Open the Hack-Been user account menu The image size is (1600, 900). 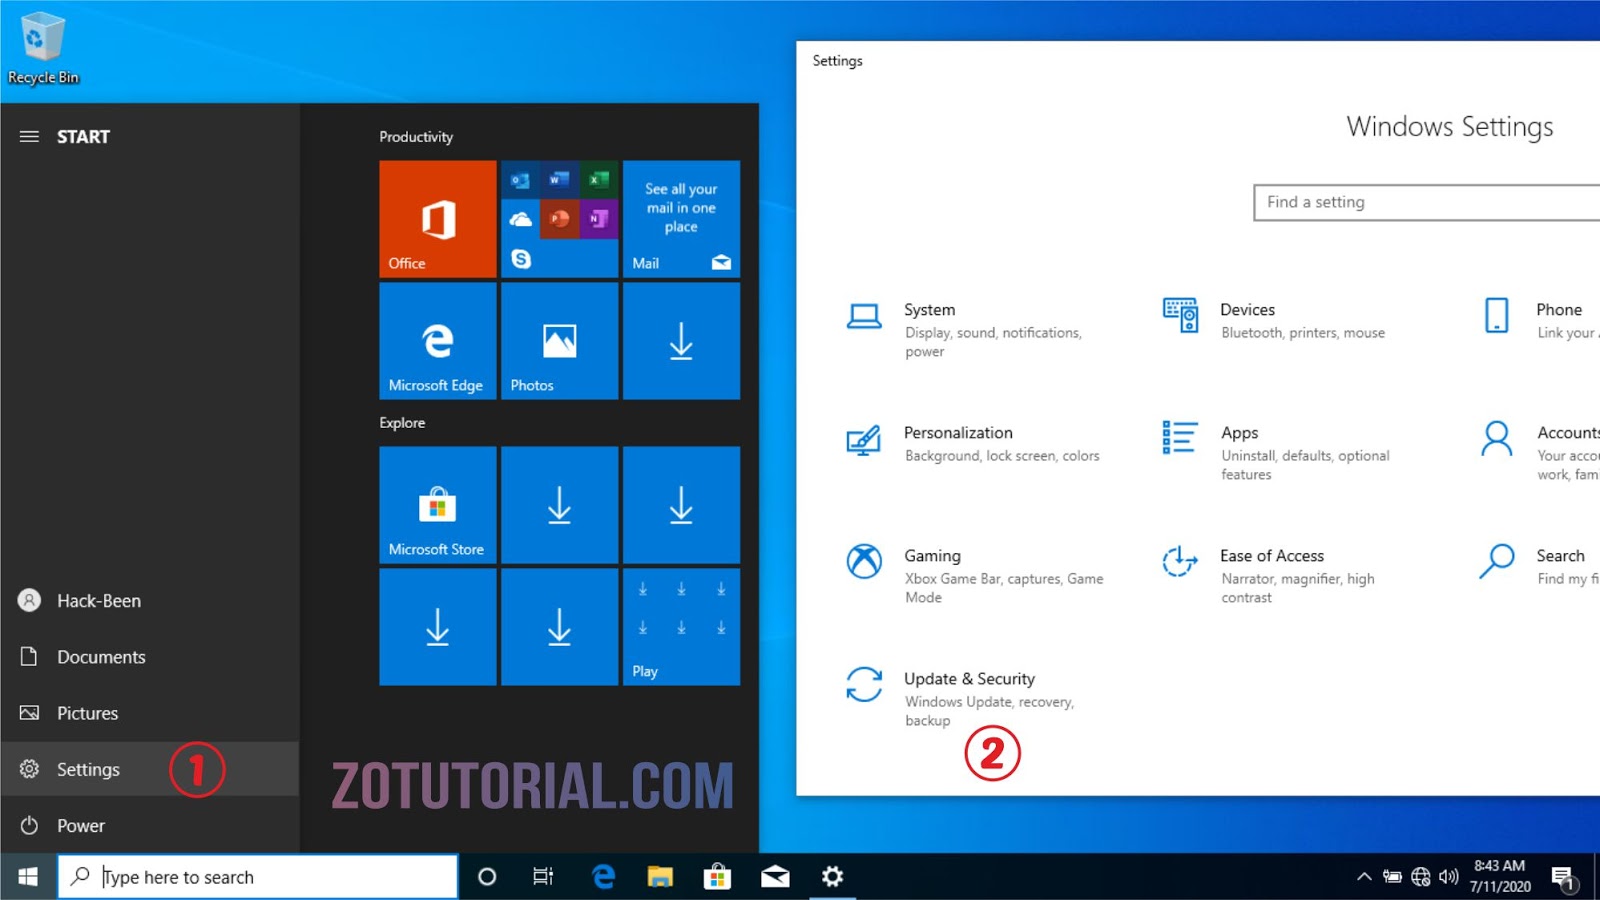tap(150, 601)
